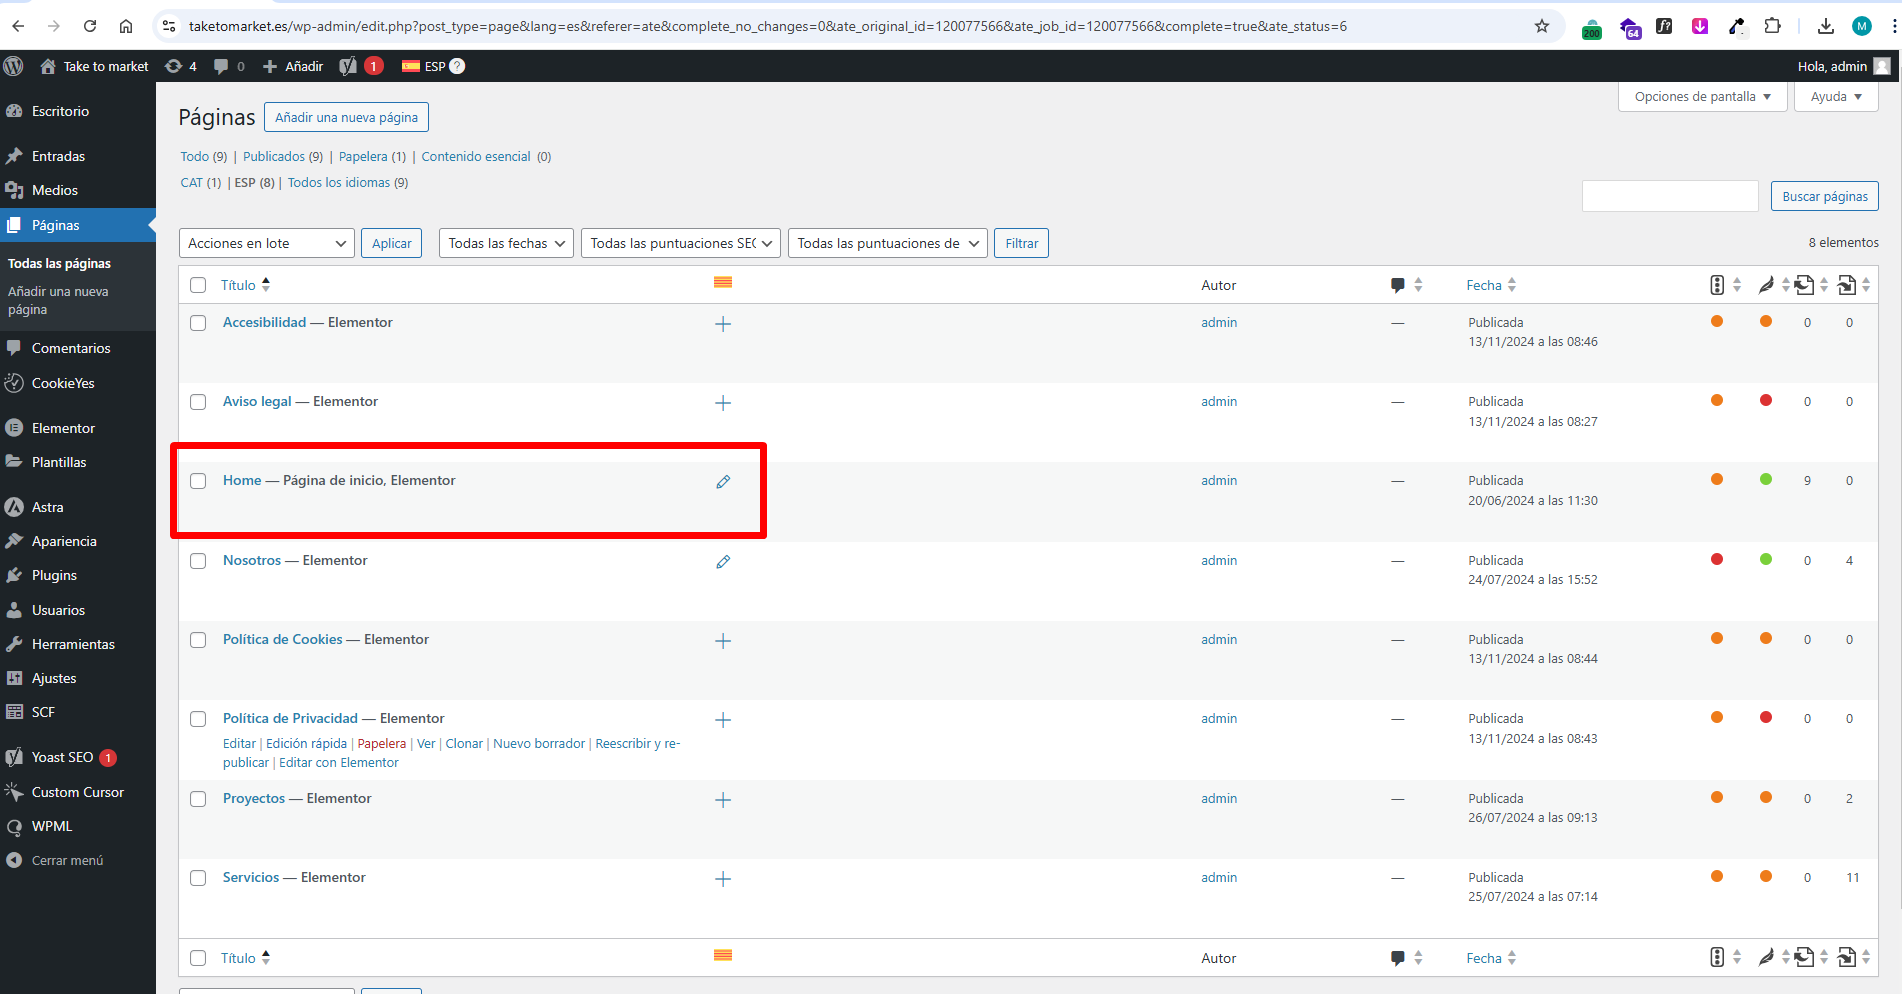Open the updates icon showing 4

[180, 66]
